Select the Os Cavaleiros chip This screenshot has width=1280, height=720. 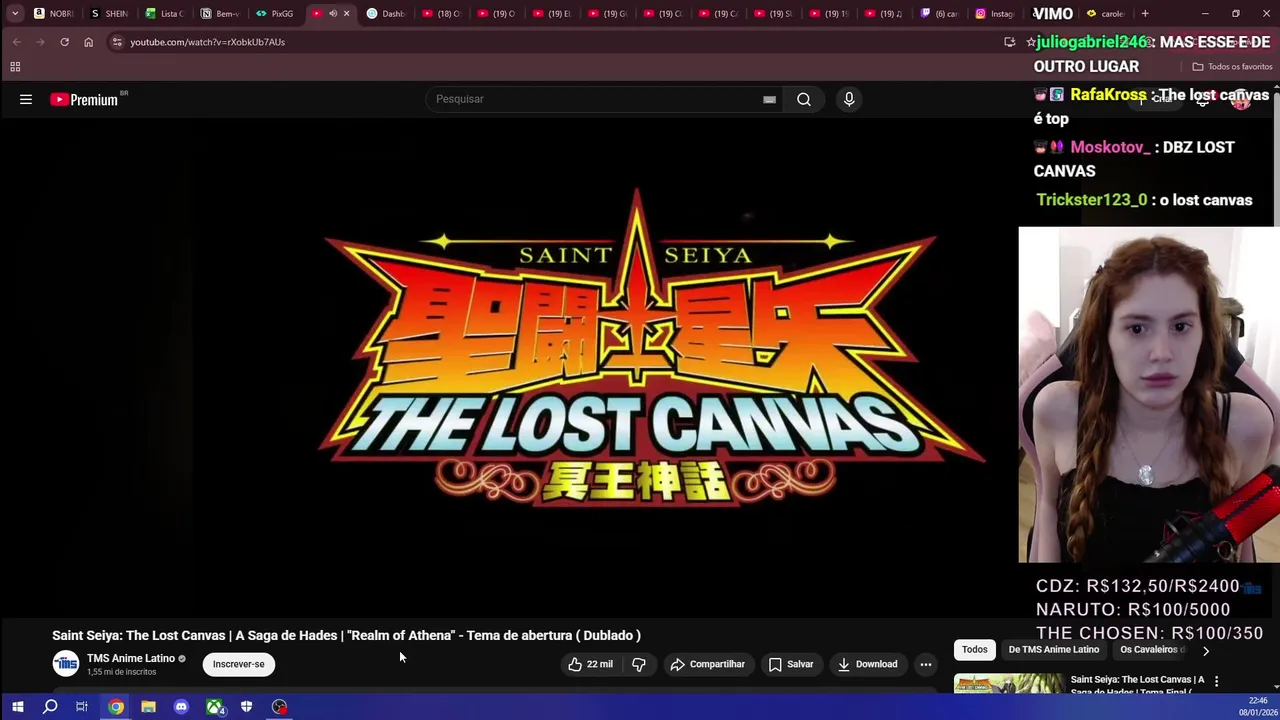click(1152, 650)
